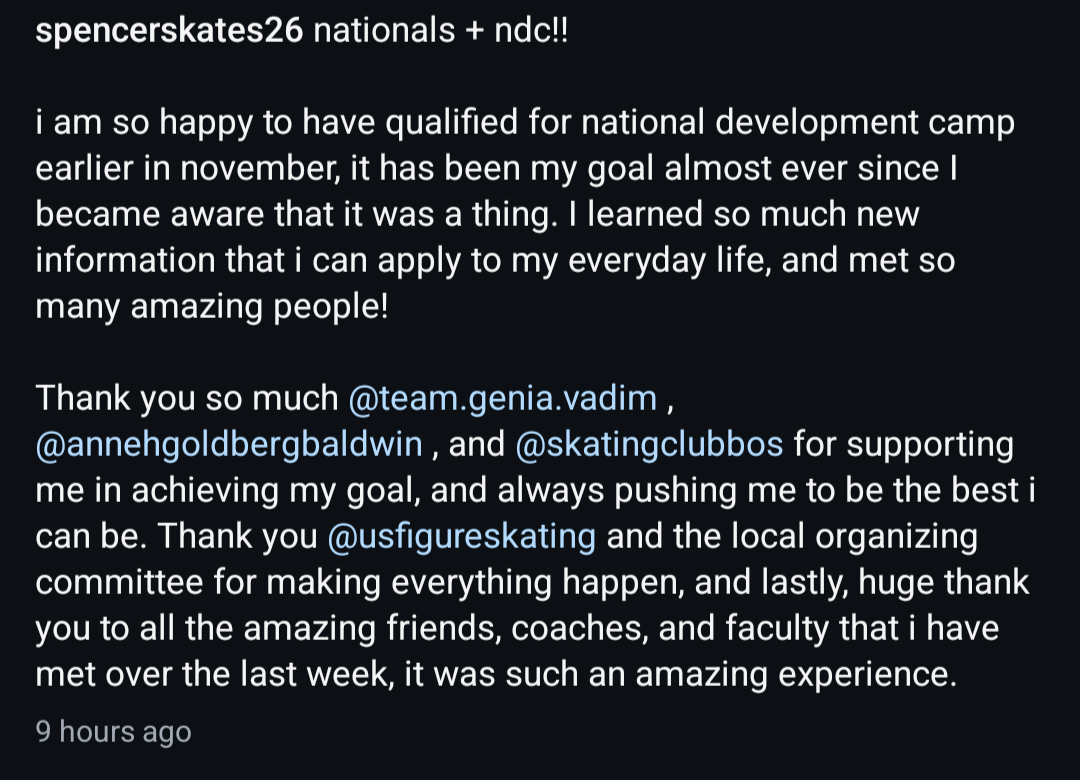Click the final line "met over the last week"
This screenshot has width=1080, height=780.
(x=497, y=674)
